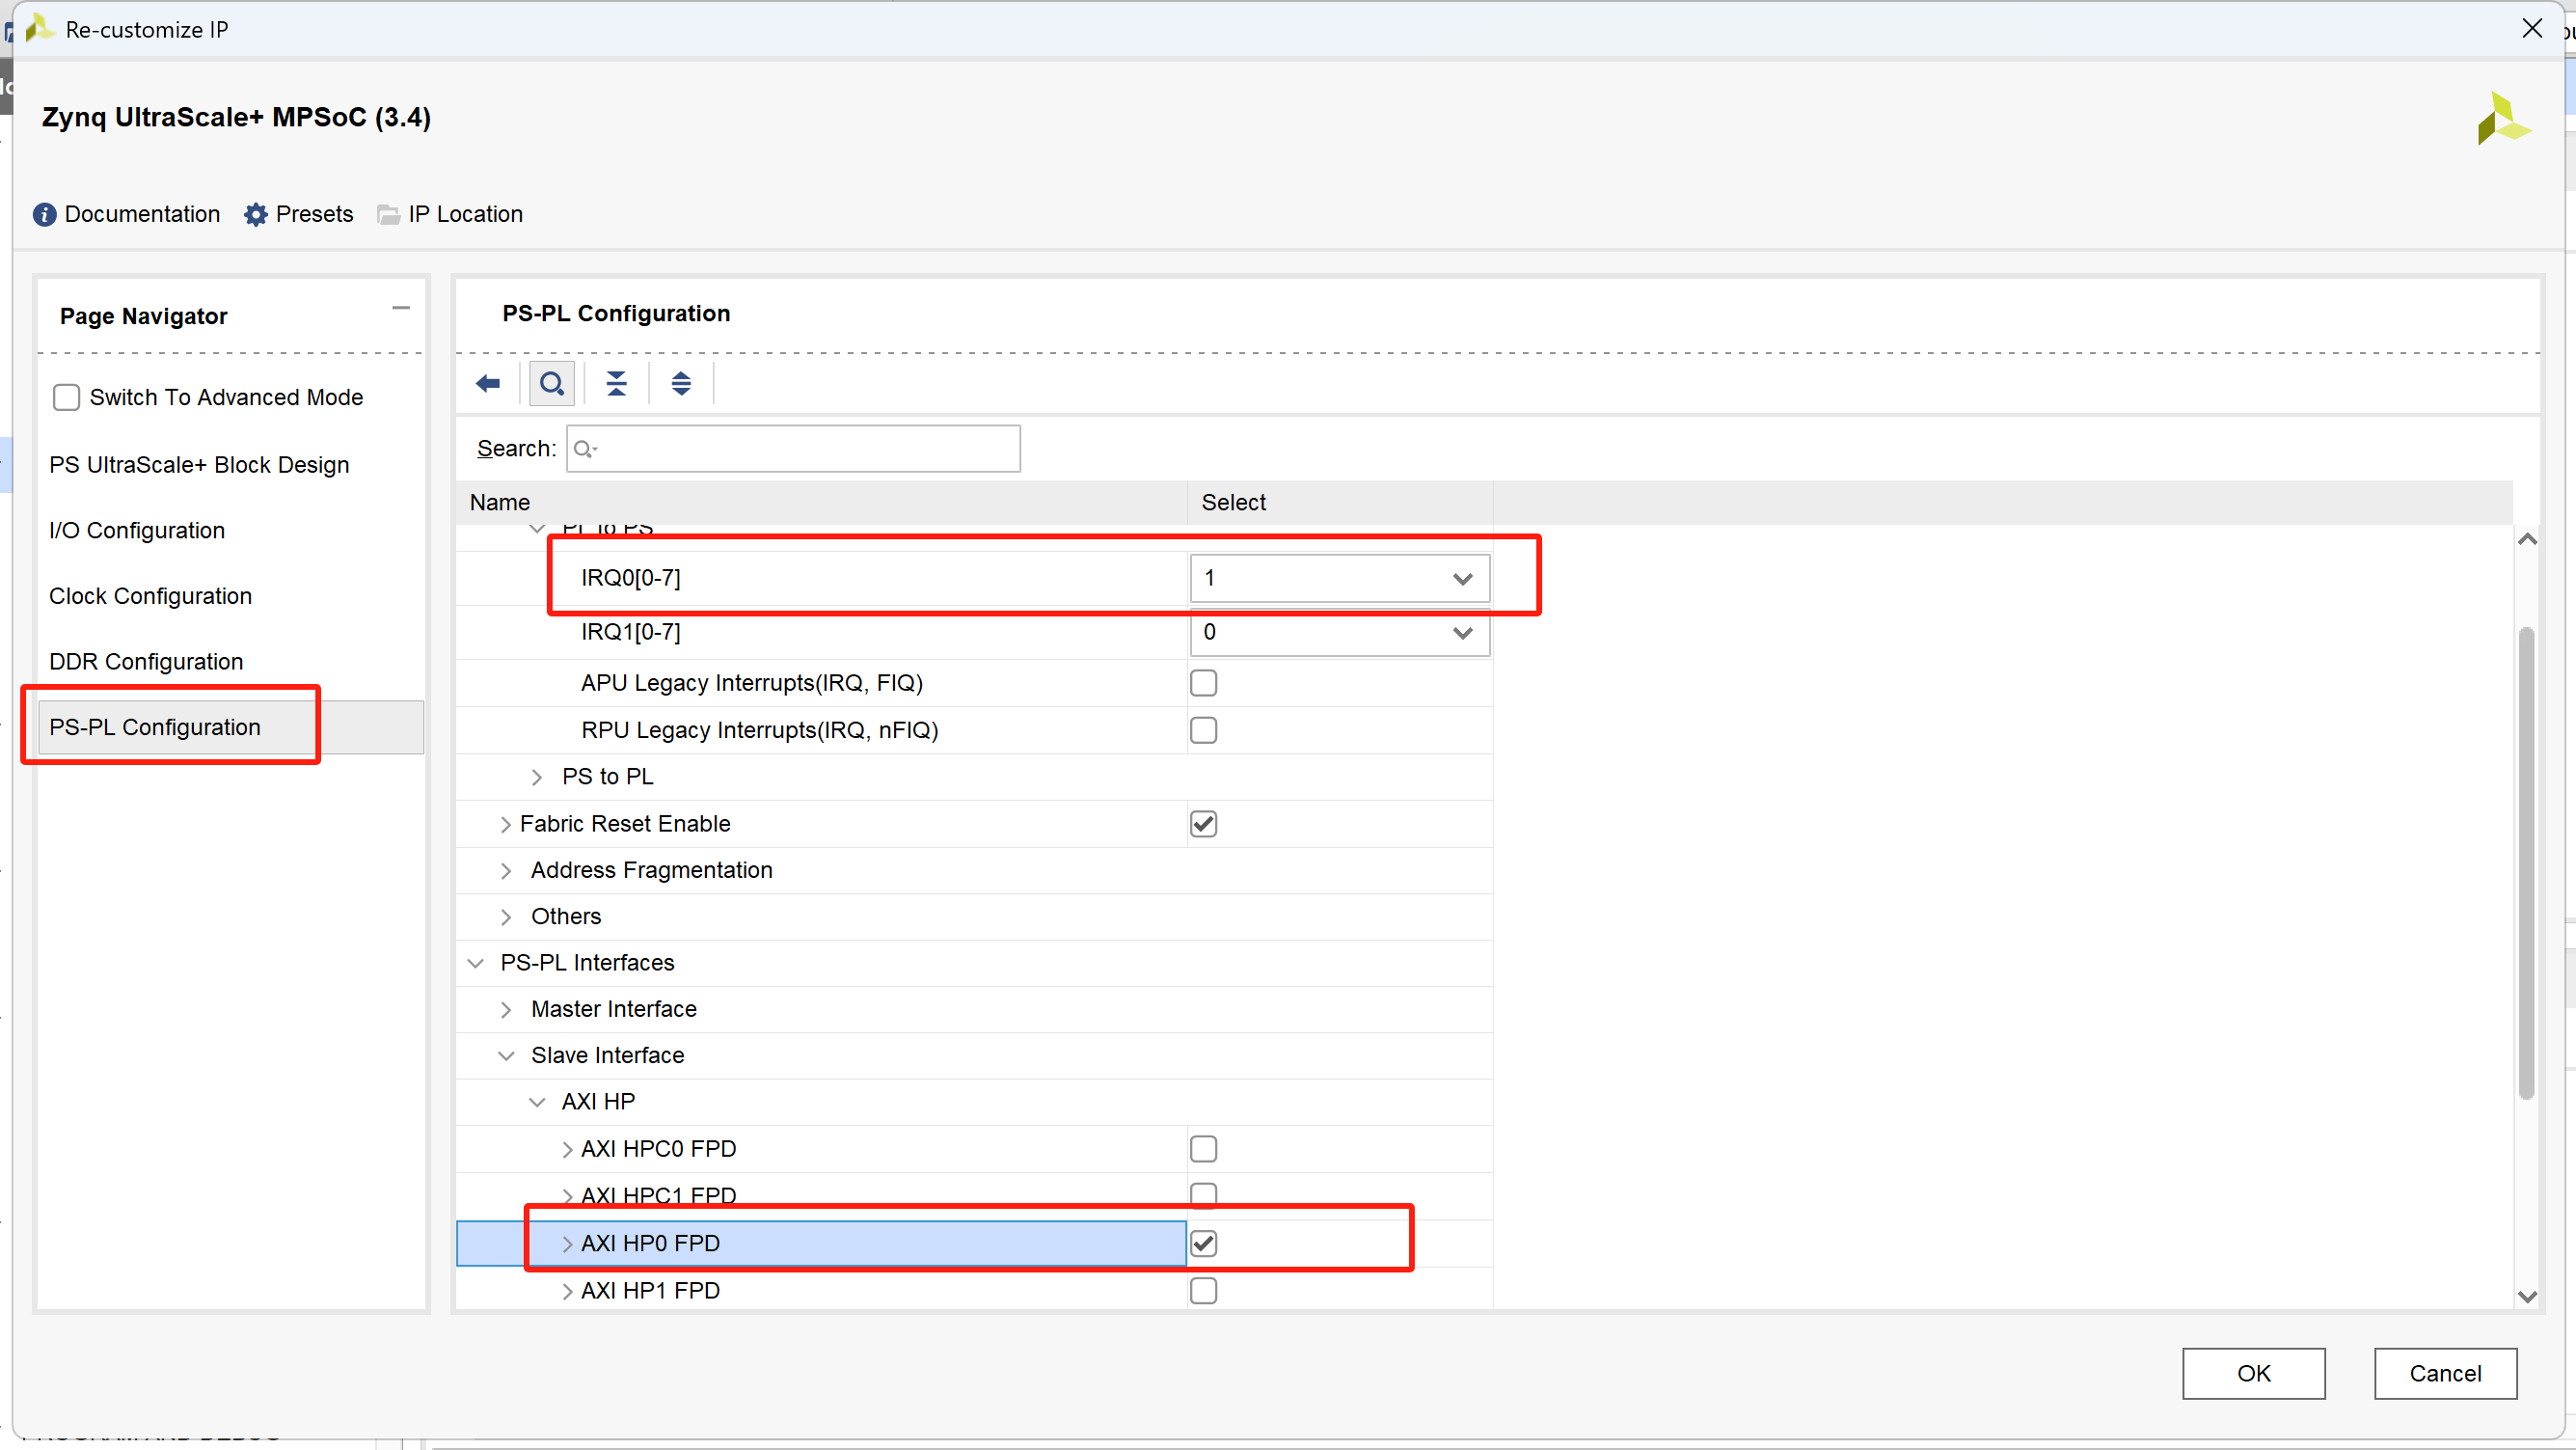This screenshot has width=2576, height=1450.
Task: Go to Clock Configuration page
Action: point(150,597)
